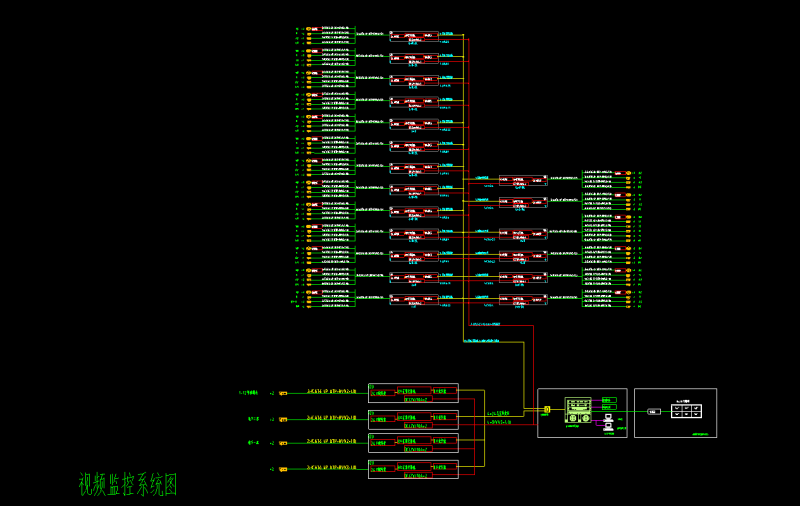The height and width of the screenshot is (506, 800).
Task: Select the lowest camera symbol in bottom-left group
Action: click(x=283, y=469)
